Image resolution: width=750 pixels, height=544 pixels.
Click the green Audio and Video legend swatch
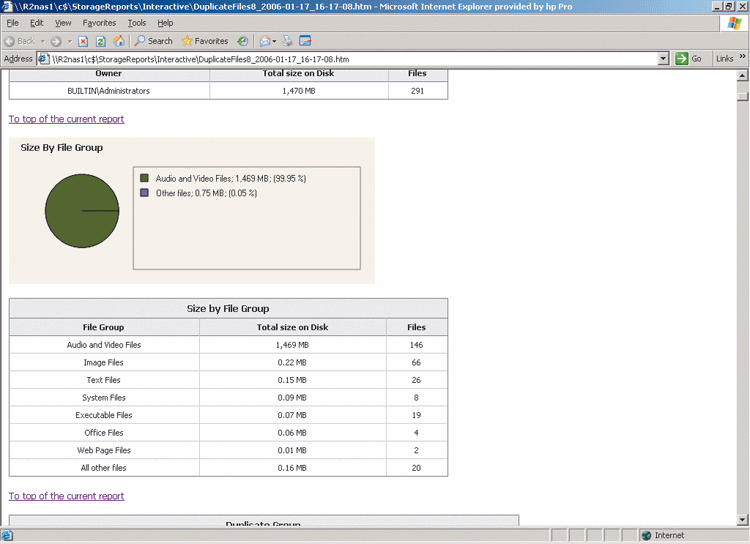[144, 178]
